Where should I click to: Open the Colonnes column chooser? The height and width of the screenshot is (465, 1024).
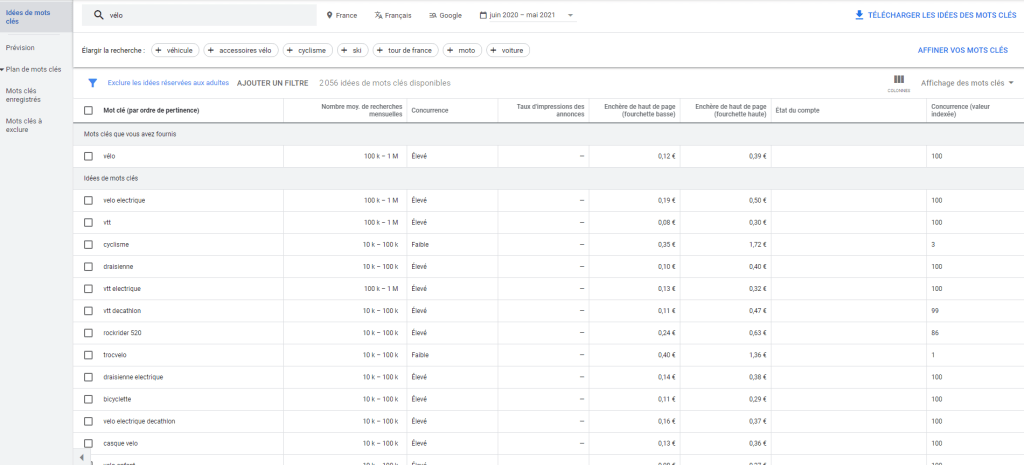pyautogui.click(x=898, y=82)
